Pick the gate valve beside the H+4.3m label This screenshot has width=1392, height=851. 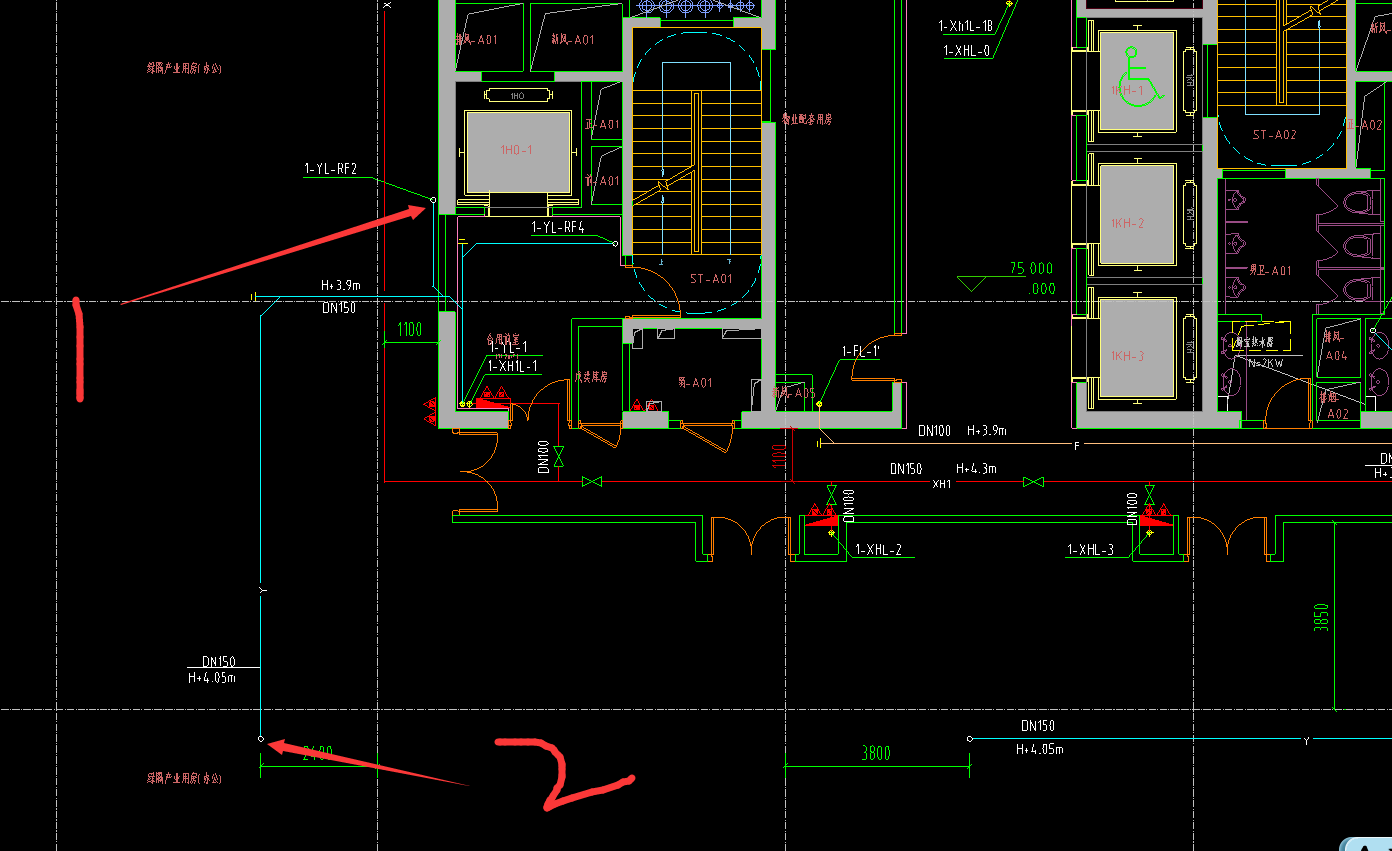click(1034, 482)
